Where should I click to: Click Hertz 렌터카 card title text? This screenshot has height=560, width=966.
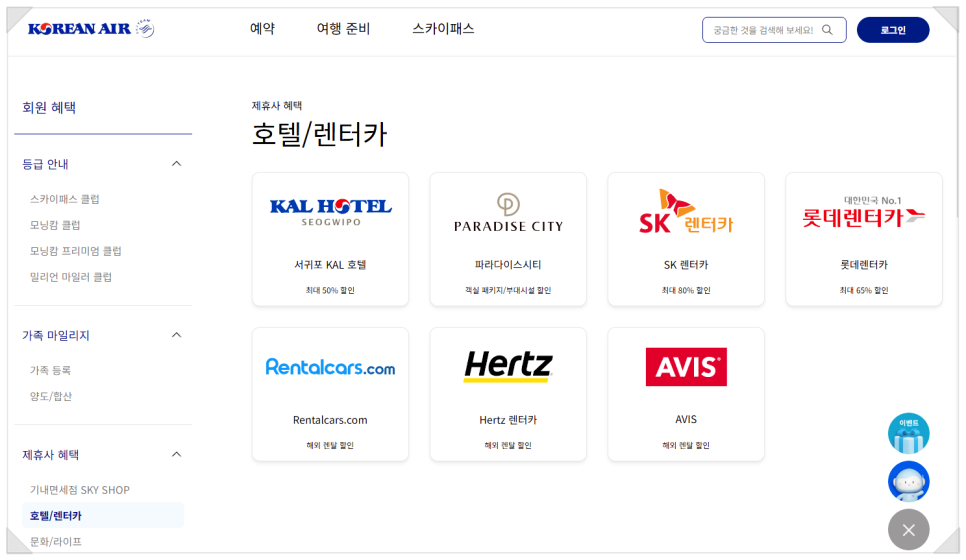tap(508, 420)
